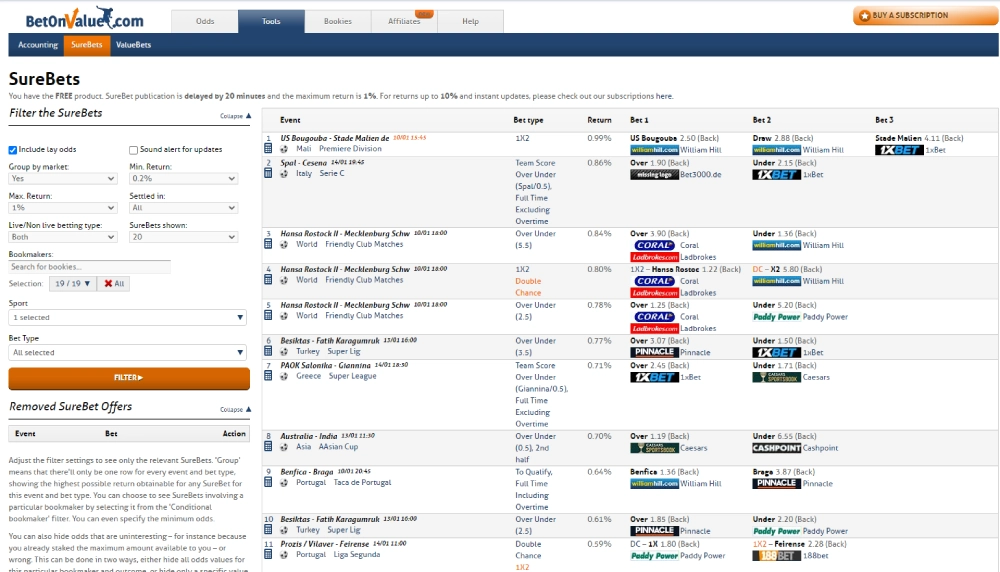
Task: Click Bet3000.de missing logo in Spal row
Action: 654,175
